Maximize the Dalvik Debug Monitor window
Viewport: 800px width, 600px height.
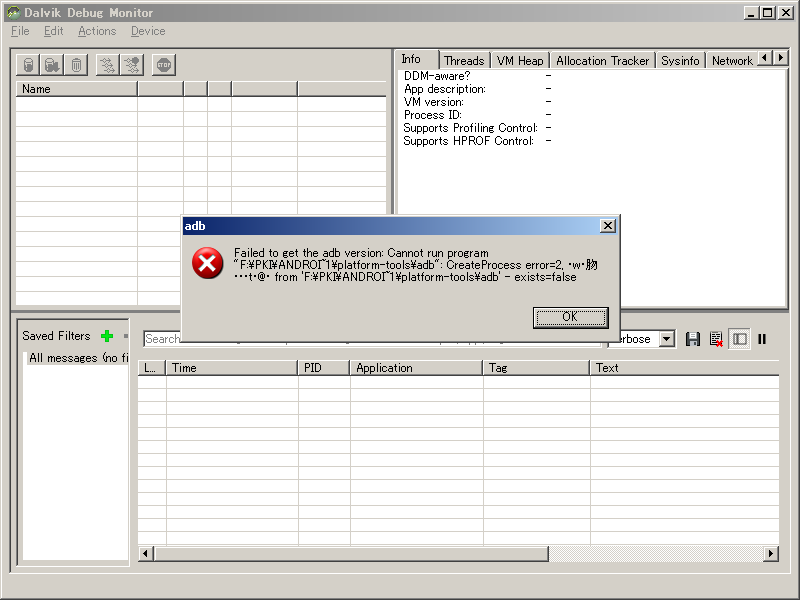[x=767, y=13]
